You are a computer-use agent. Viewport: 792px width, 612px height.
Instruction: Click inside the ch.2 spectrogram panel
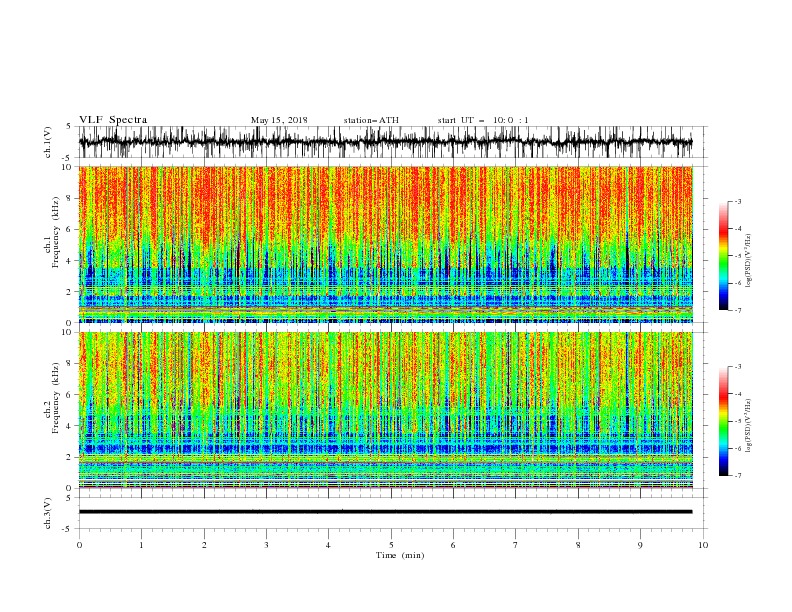(x=386, y=410)
